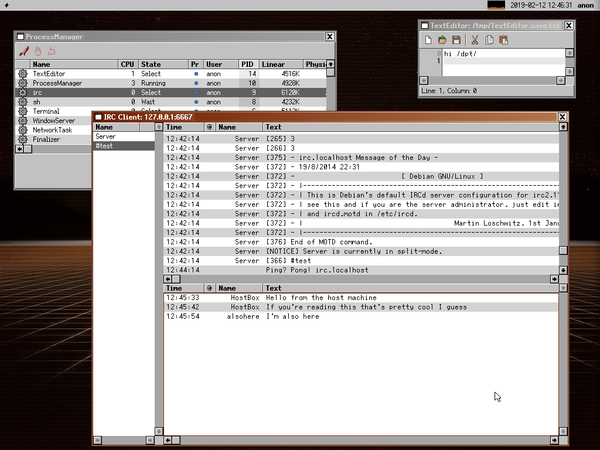600x450 pixels.
Task: Save the file with the floppy icon
Action: (x=456, y=40)
